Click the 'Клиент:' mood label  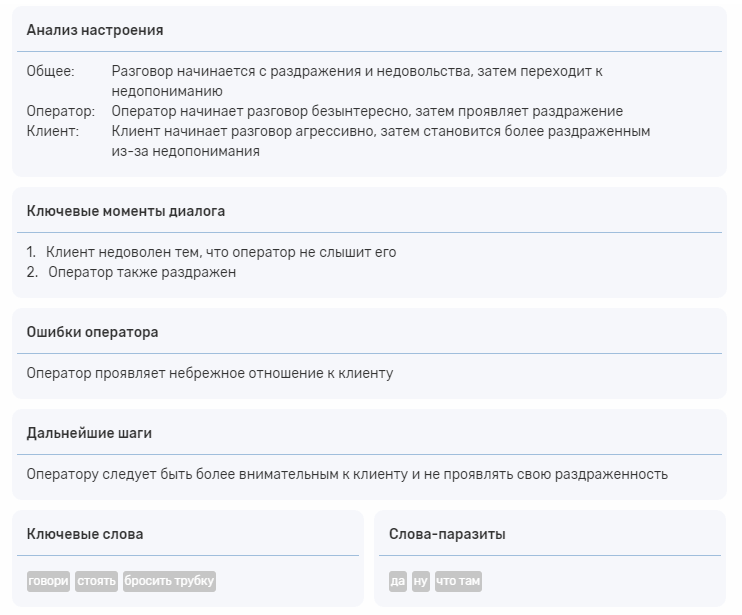53,131
